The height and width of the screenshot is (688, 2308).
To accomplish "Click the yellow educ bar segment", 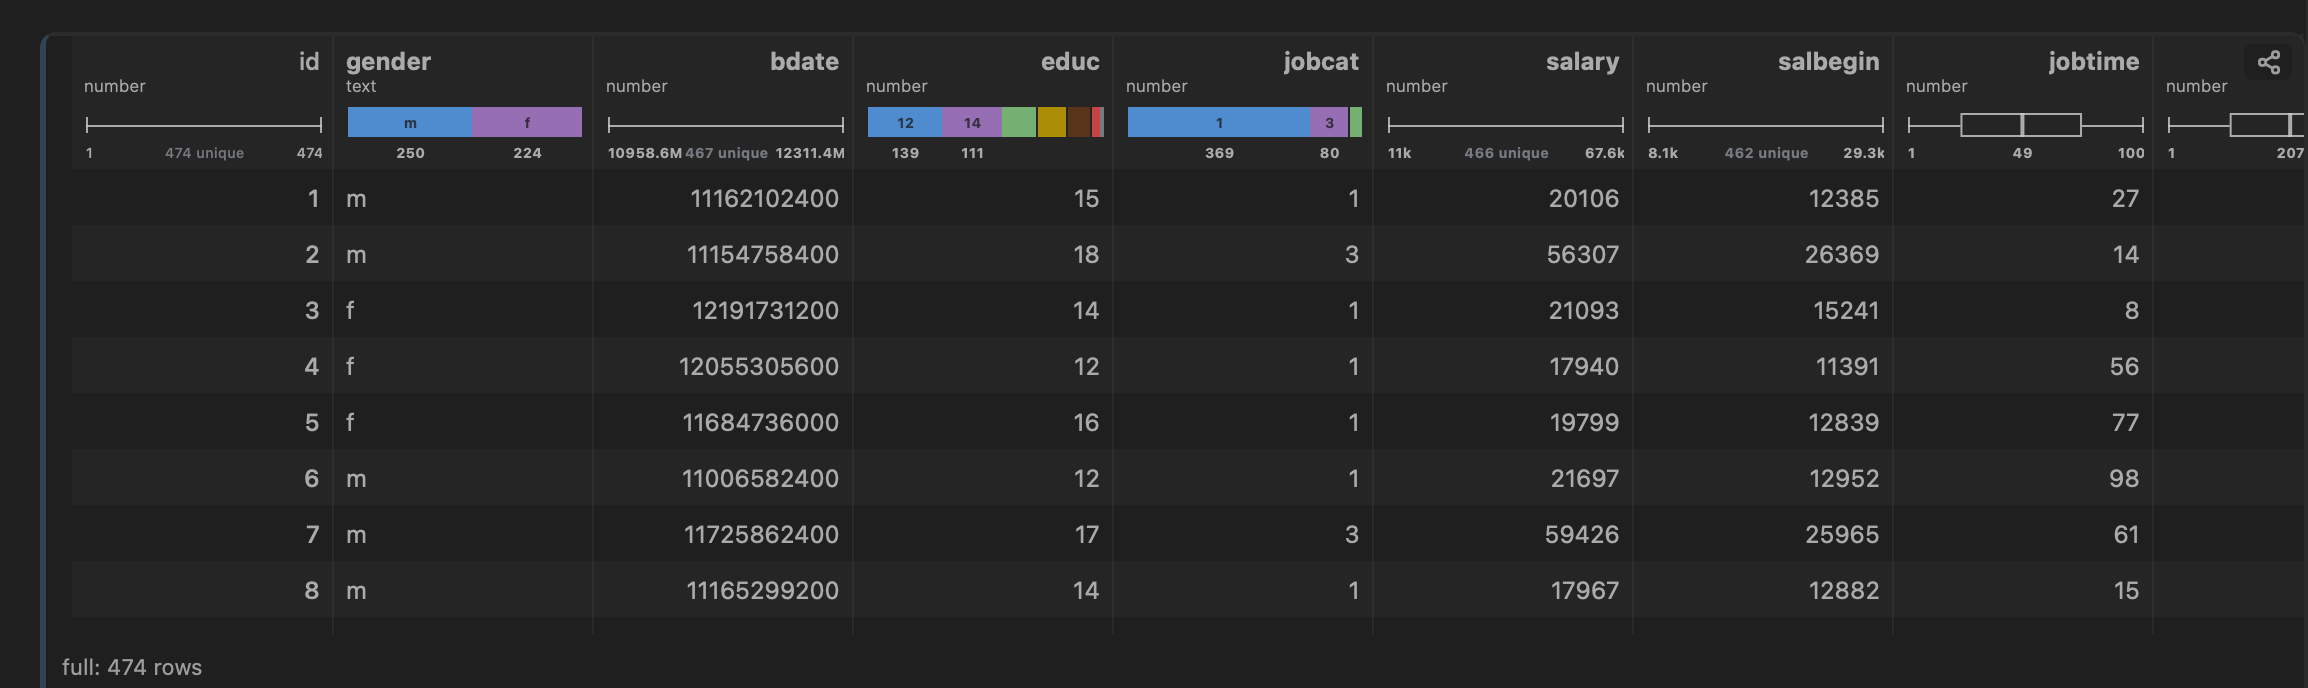I will click(x=1052, y=122).
